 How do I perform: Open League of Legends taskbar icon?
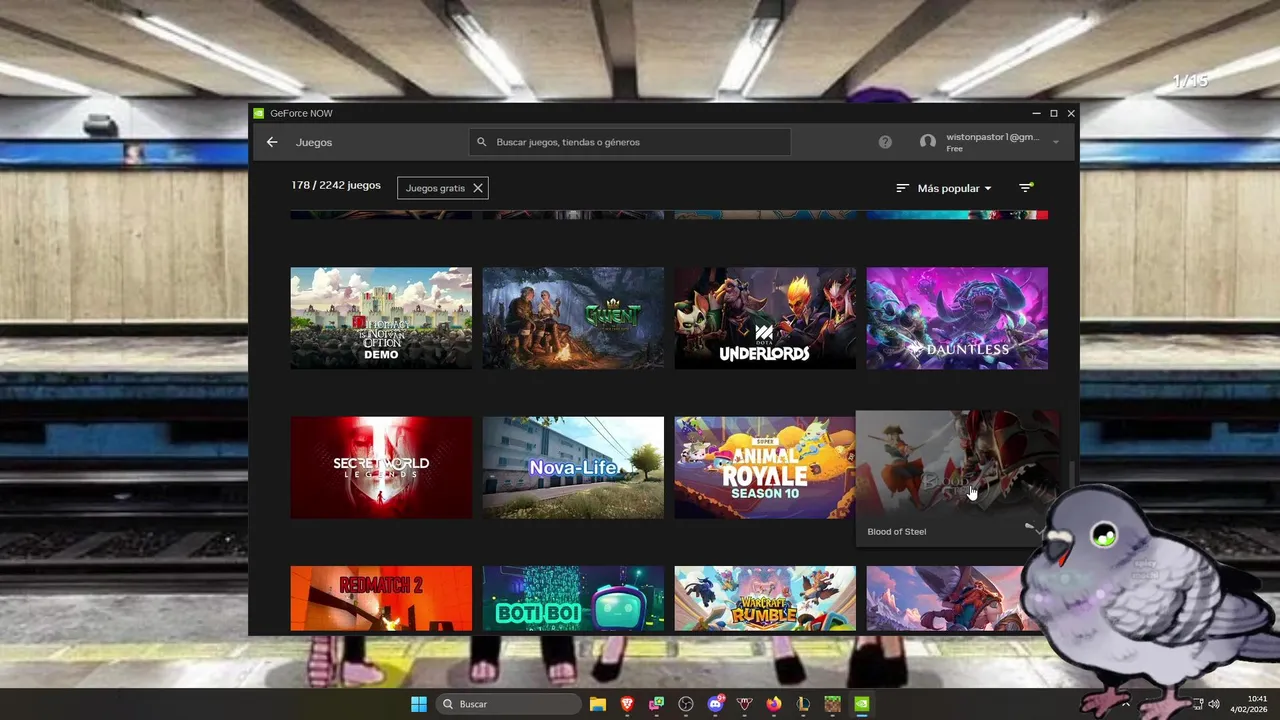coord(803,704)
